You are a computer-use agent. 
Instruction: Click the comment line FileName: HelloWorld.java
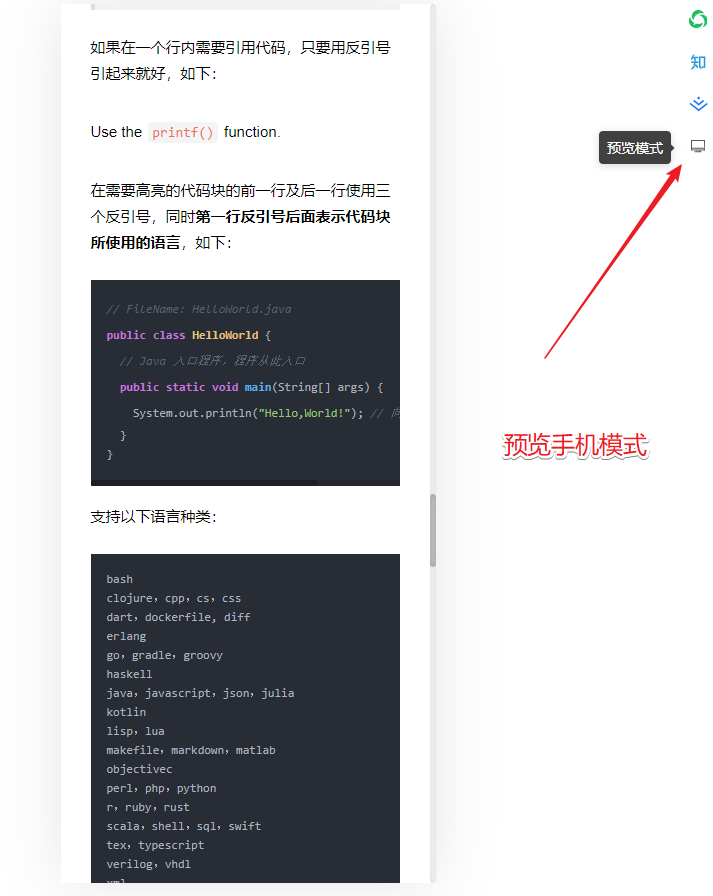tap(199, 309)
